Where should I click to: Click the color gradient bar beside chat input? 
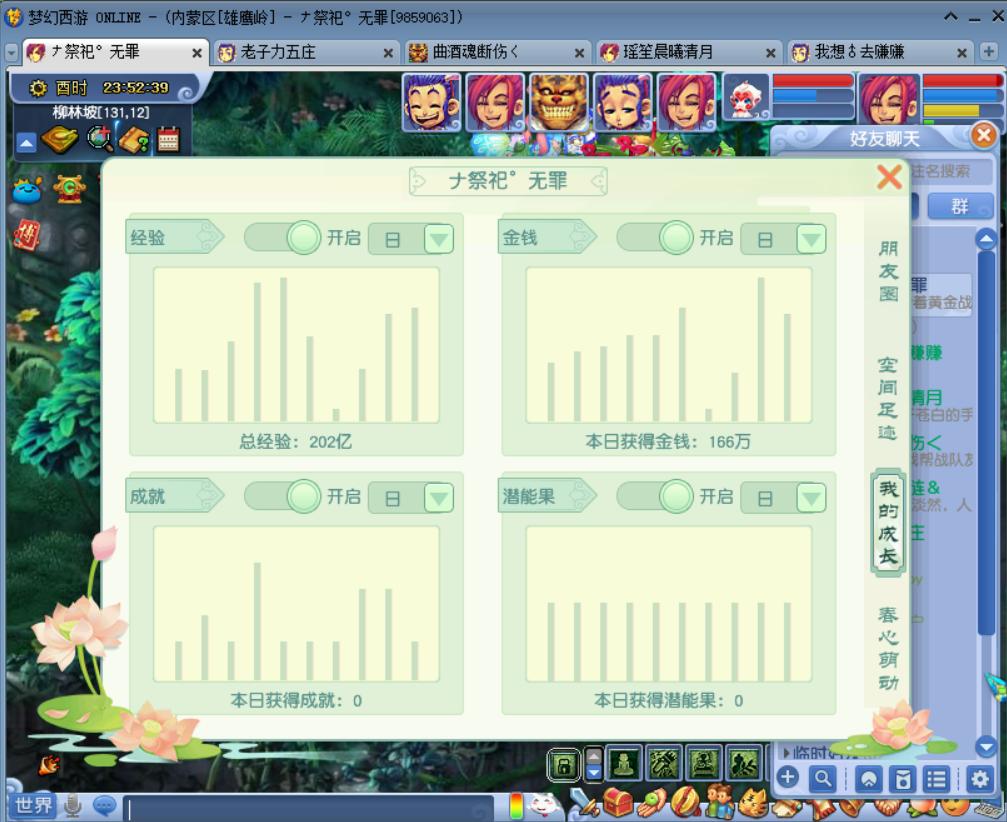click(x=516, y=806)
